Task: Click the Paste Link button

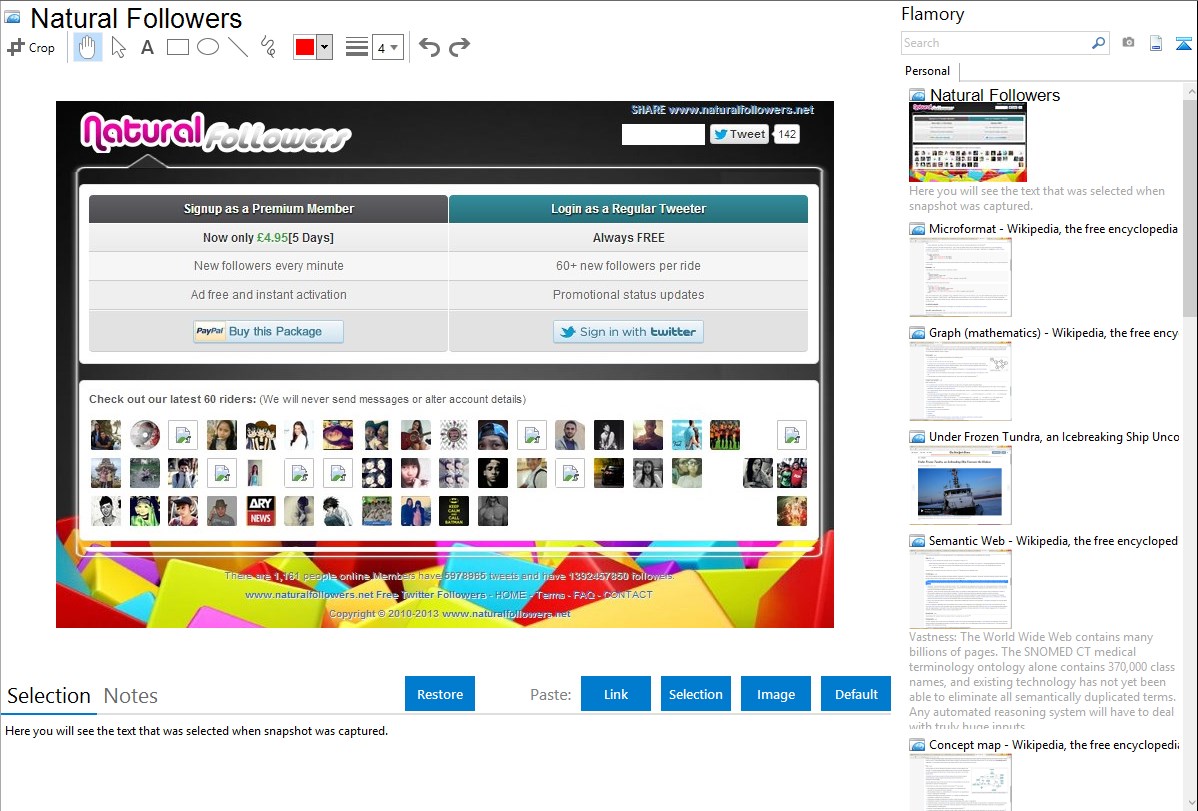Action: [616, 694]
